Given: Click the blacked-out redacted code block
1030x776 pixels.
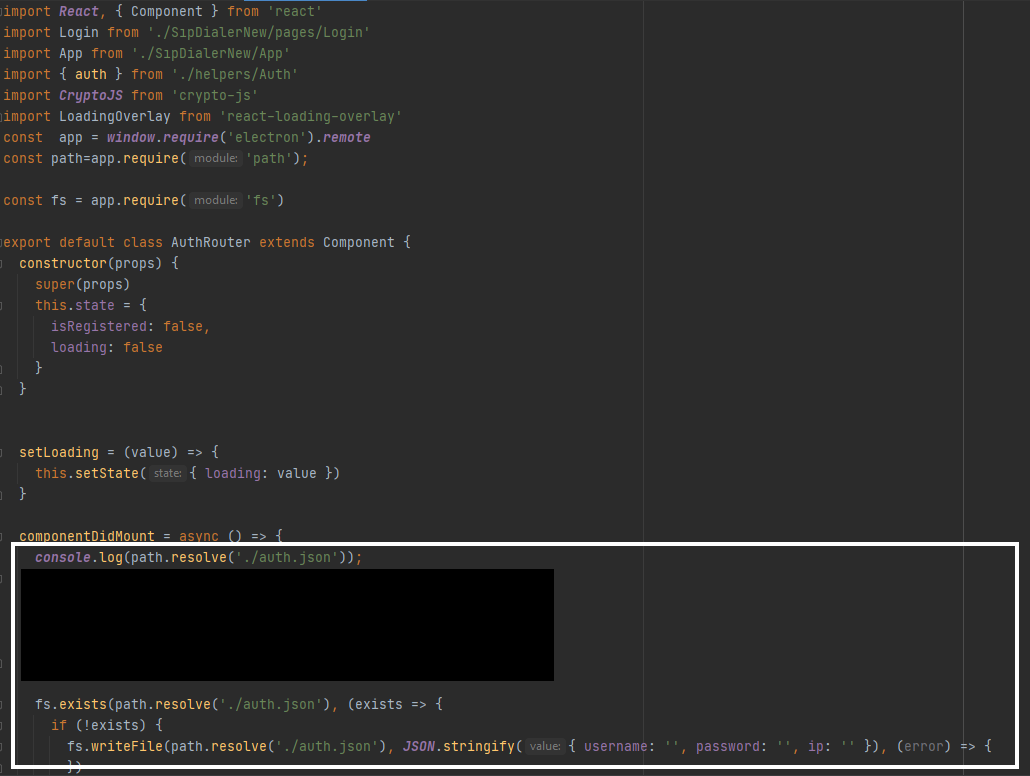Looking at the screenshot, I should pos(288,625).
